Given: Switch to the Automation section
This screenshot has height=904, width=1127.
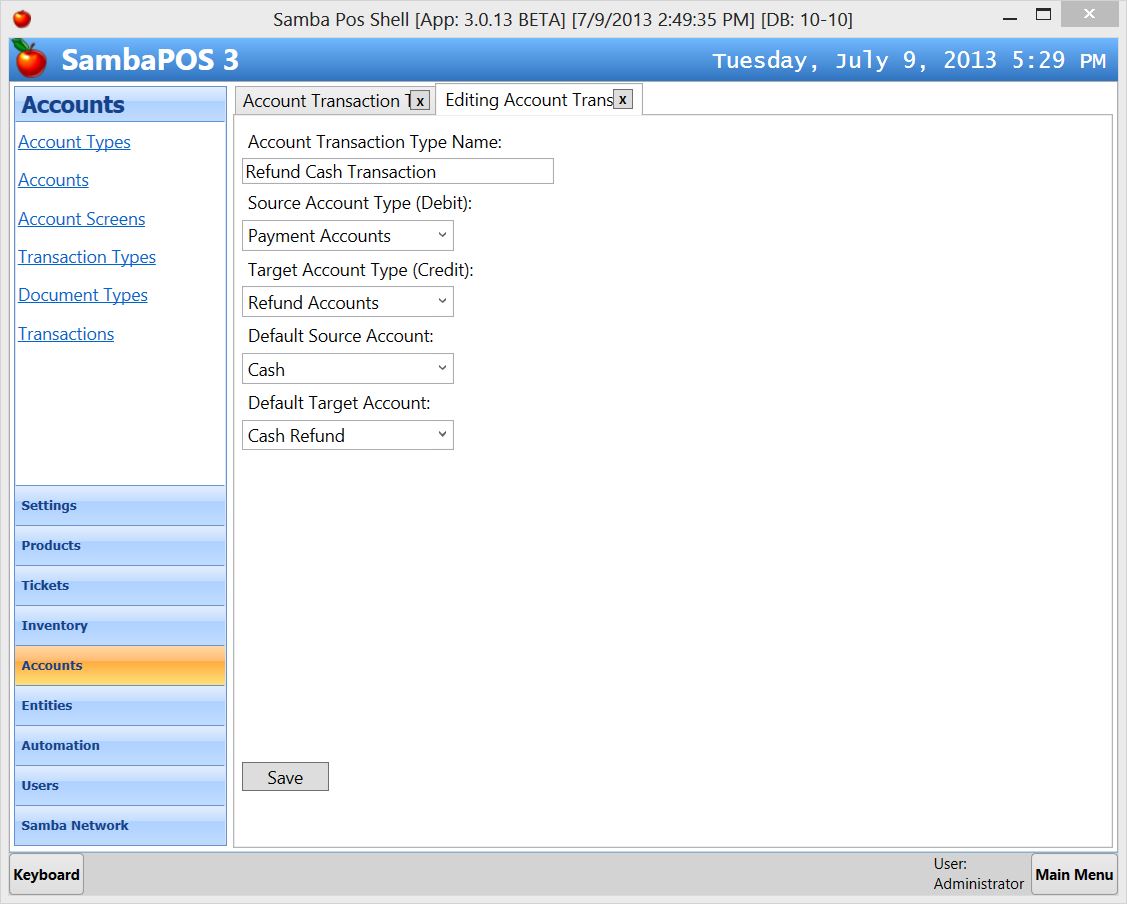Looking at the screenshot, I should pyautogui.click(x=120, y=746).
